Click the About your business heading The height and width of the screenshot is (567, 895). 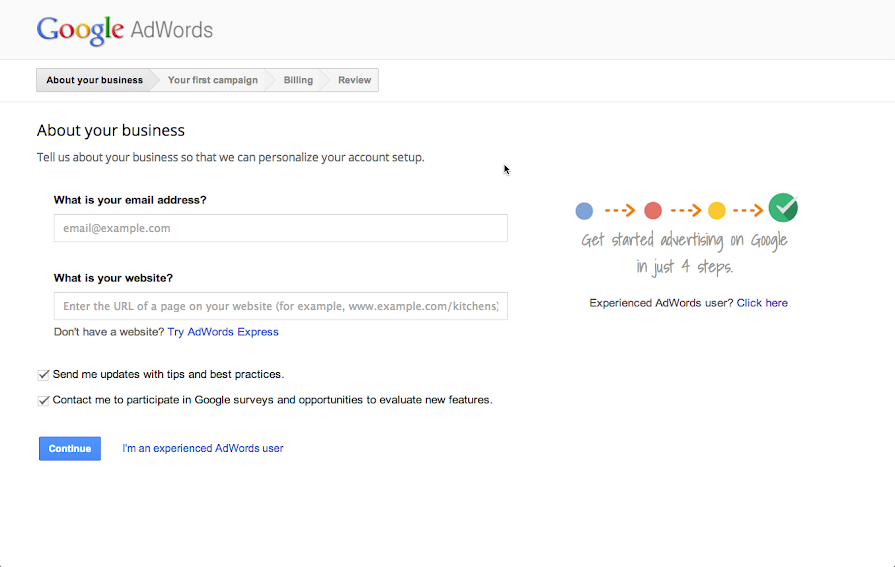coord(111,130)
